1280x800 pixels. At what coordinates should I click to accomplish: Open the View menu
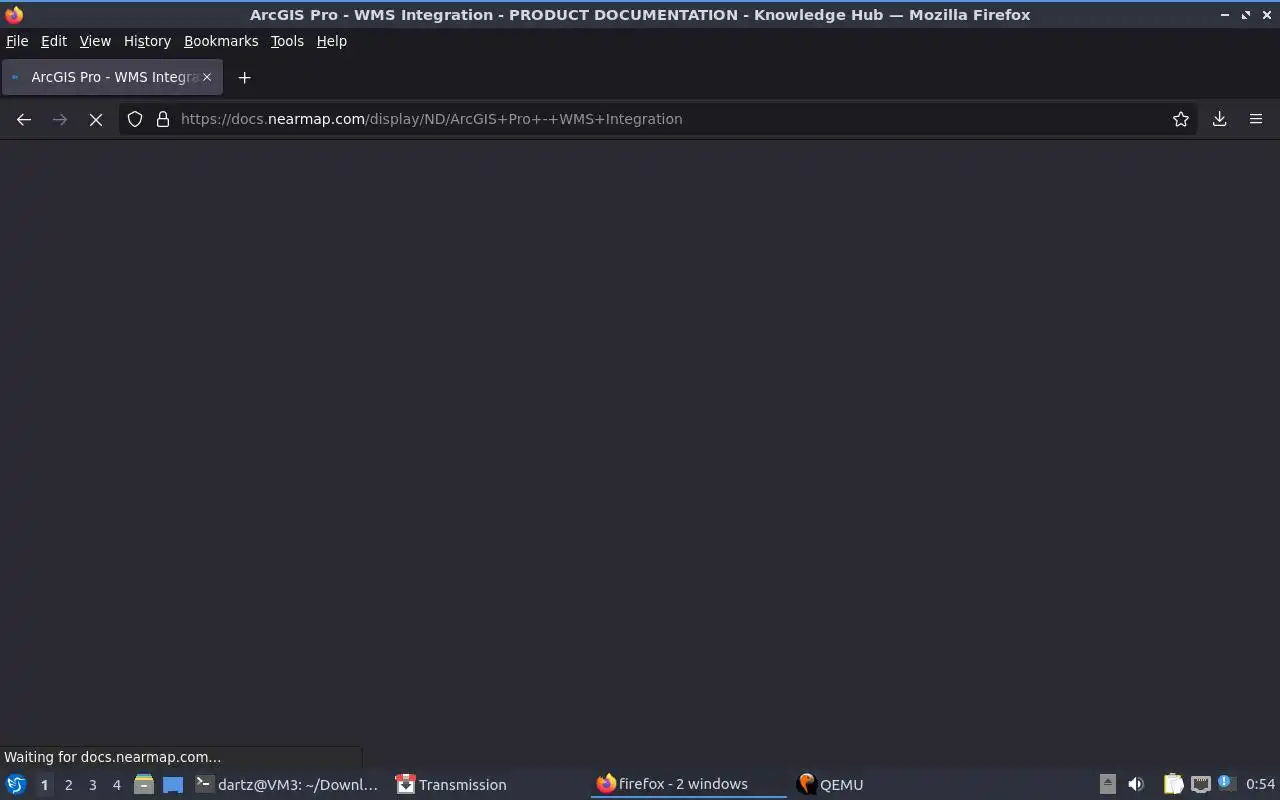click(x=95, y=41)
